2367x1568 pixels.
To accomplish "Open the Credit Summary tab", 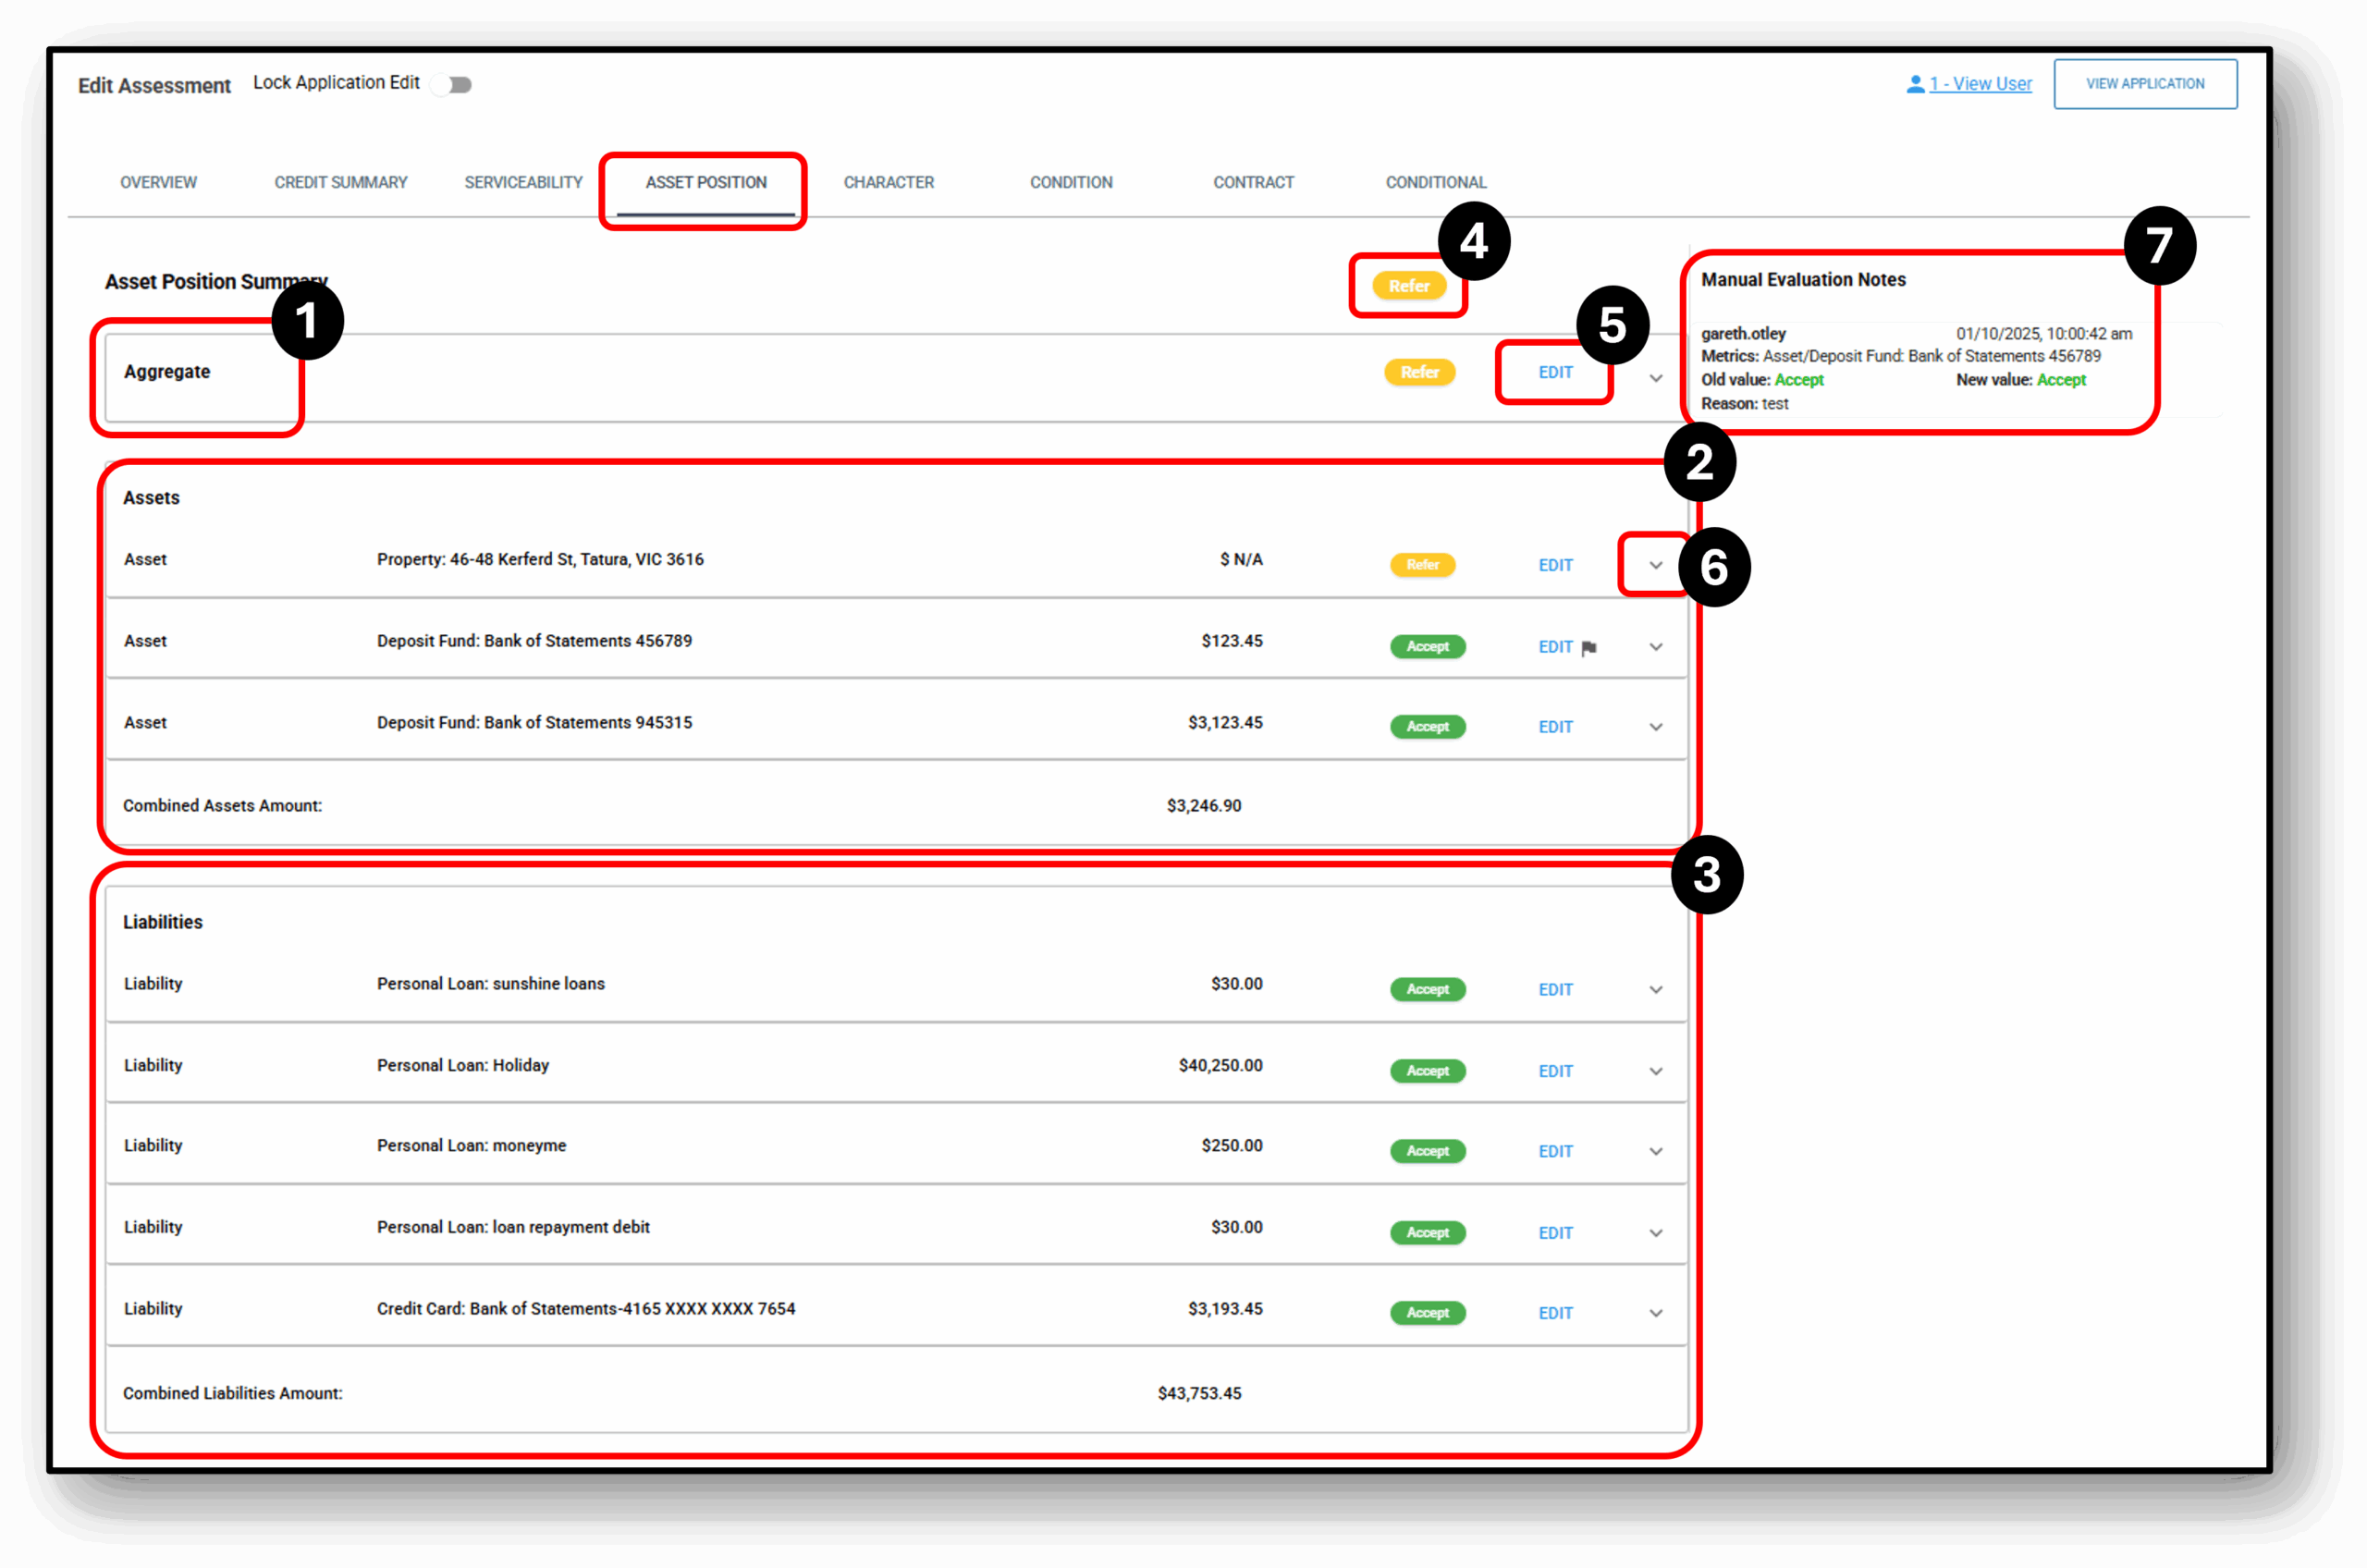I will [341, 182].
